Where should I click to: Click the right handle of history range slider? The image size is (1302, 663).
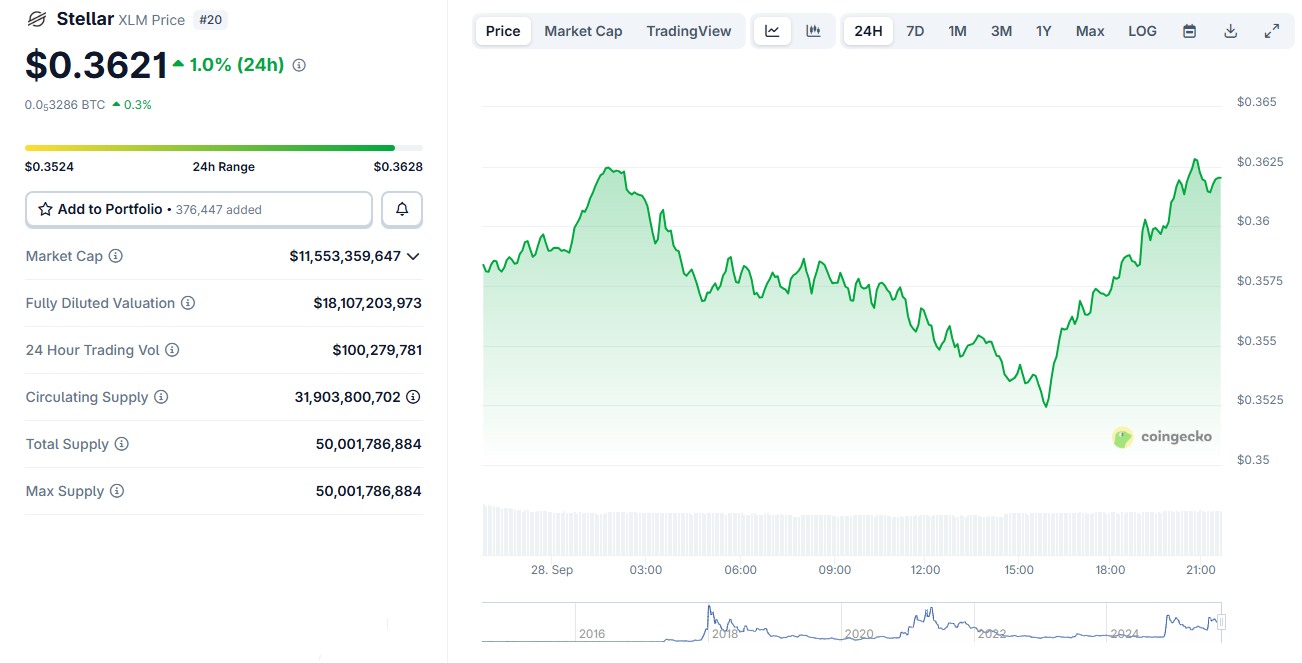(x=1221, y=622)
